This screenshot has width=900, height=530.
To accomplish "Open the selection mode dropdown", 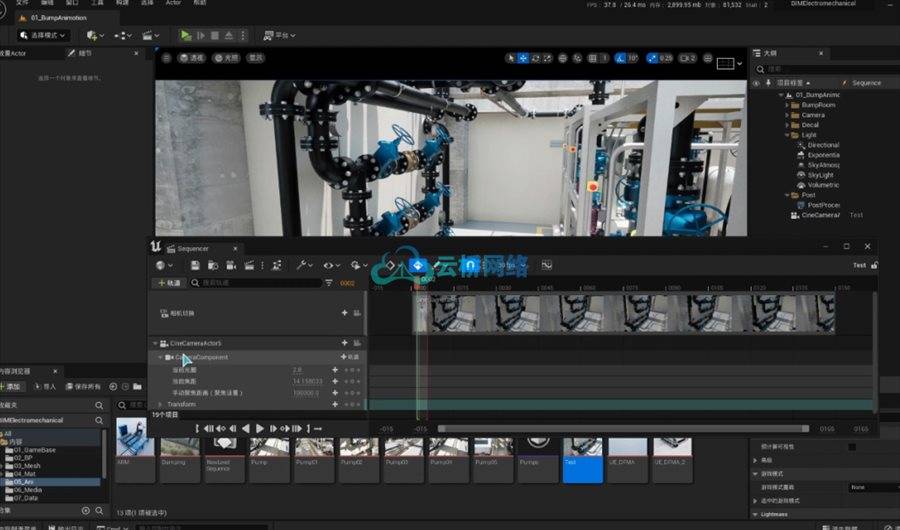I will point(42,36).
